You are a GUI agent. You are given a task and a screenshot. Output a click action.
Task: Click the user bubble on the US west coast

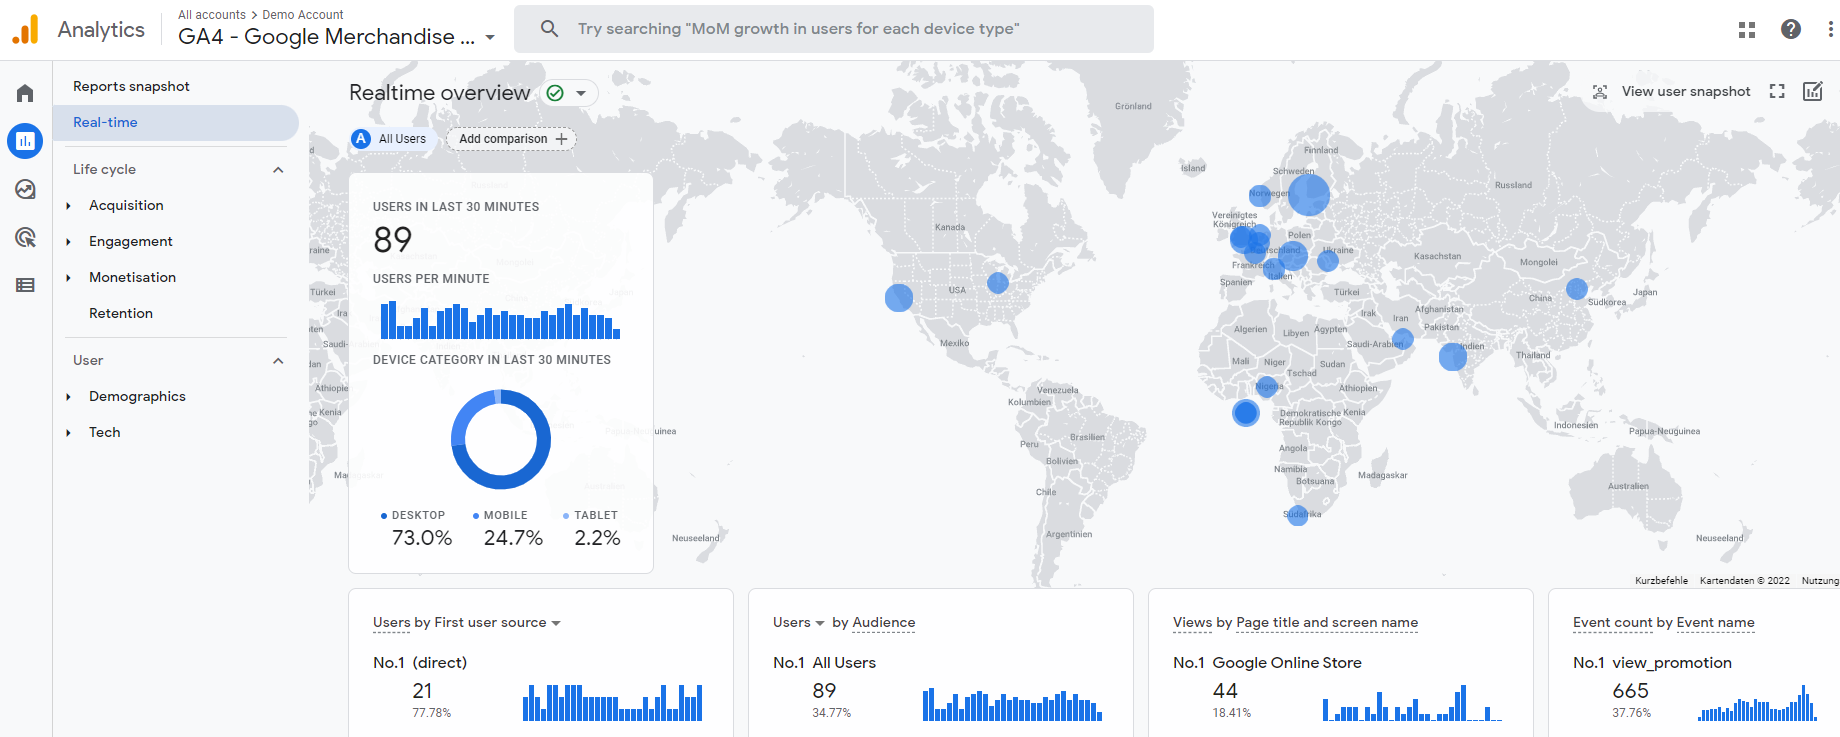tap(899, 298)
